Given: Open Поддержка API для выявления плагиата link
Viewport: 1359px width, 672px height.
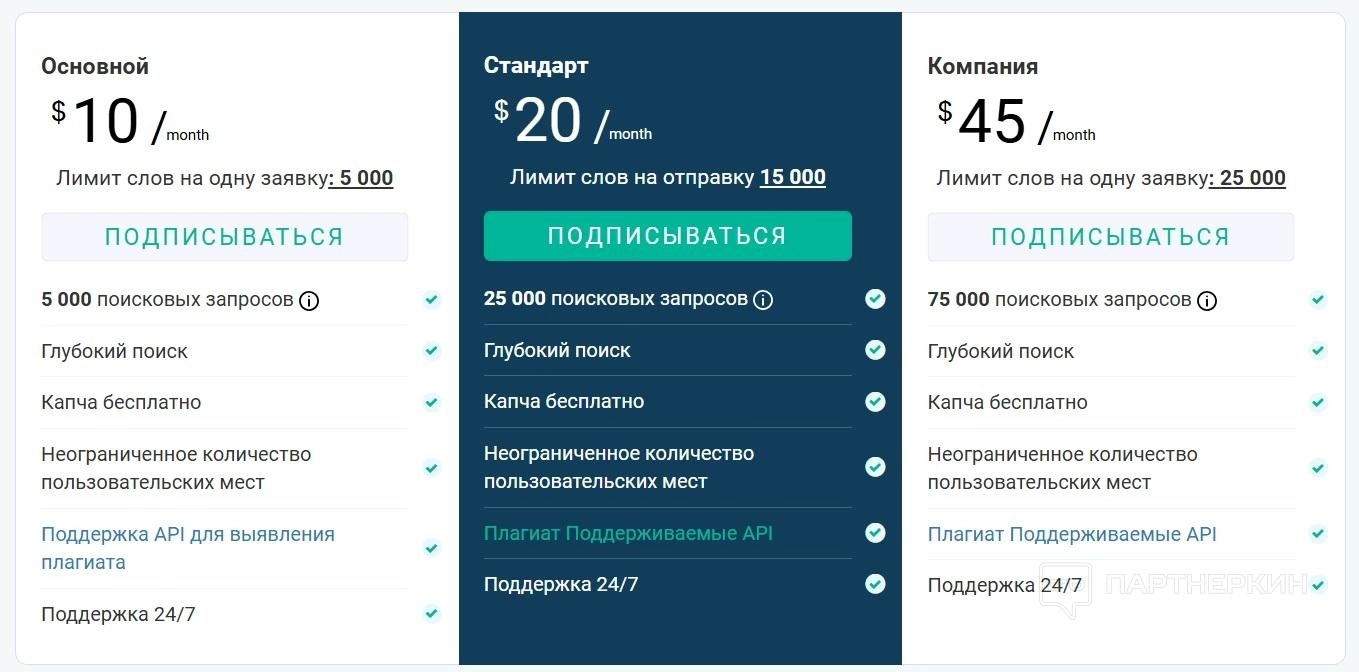Looking at the screenshot, I should pos(188,548).
